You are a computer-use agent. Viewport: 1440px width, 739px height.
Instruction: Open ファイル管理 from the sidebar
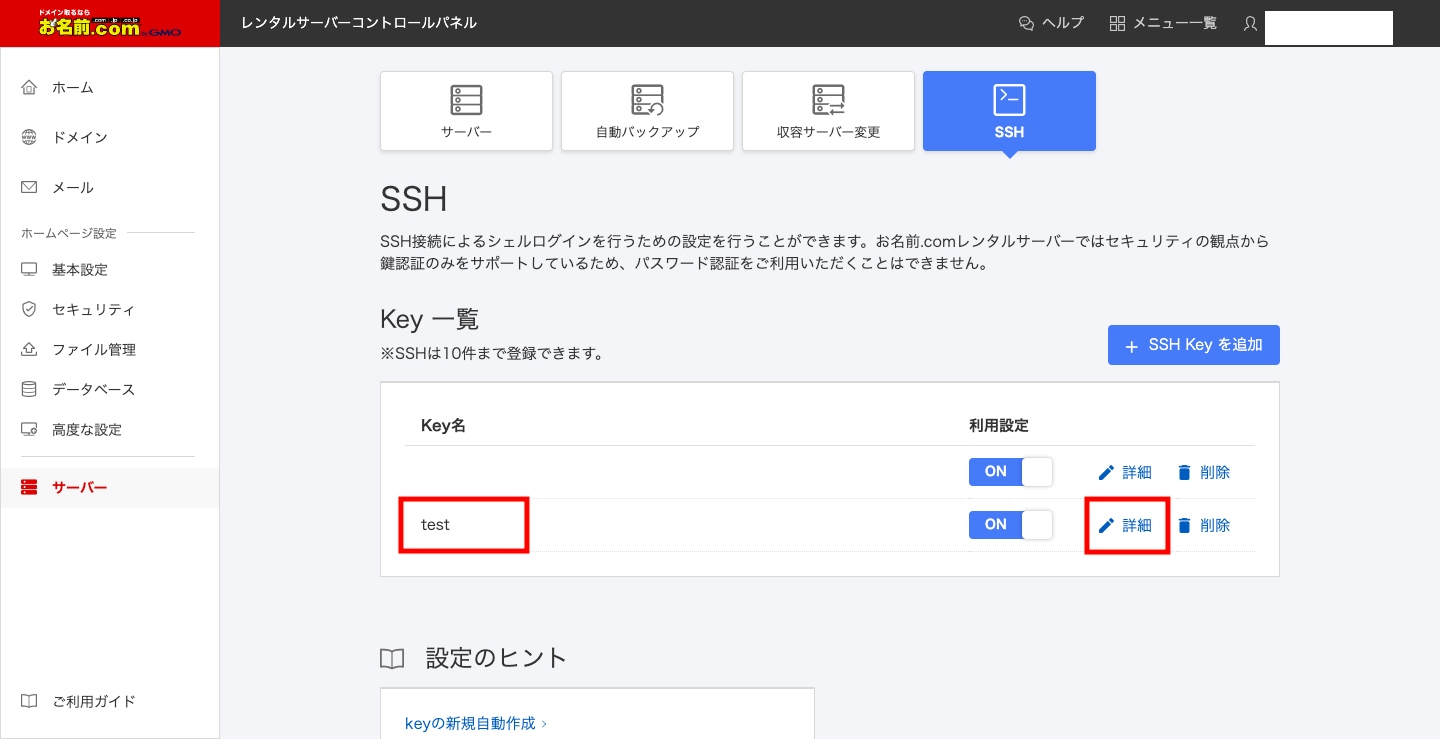click(x=93, y=350)
